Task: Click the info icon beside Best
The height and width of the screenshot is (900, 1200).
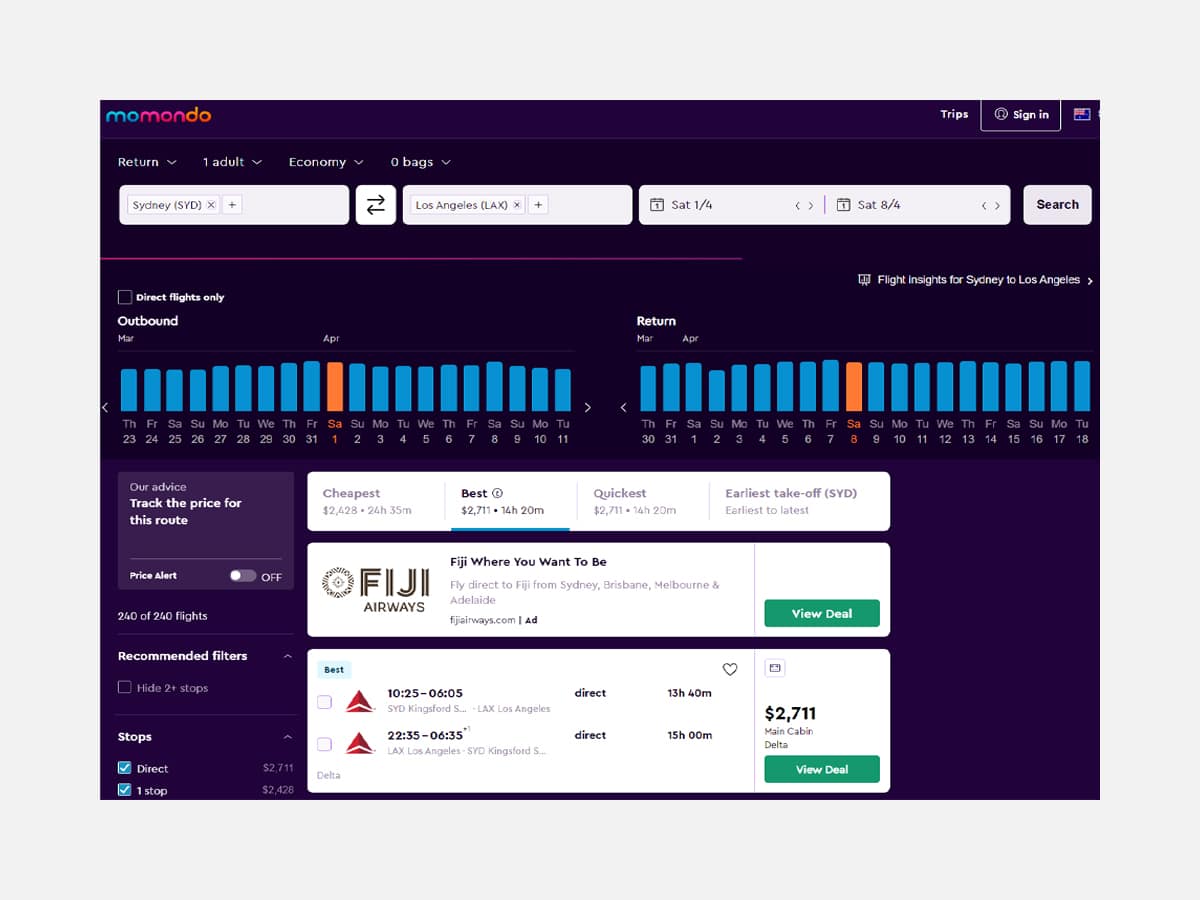Action: (498, 493)
